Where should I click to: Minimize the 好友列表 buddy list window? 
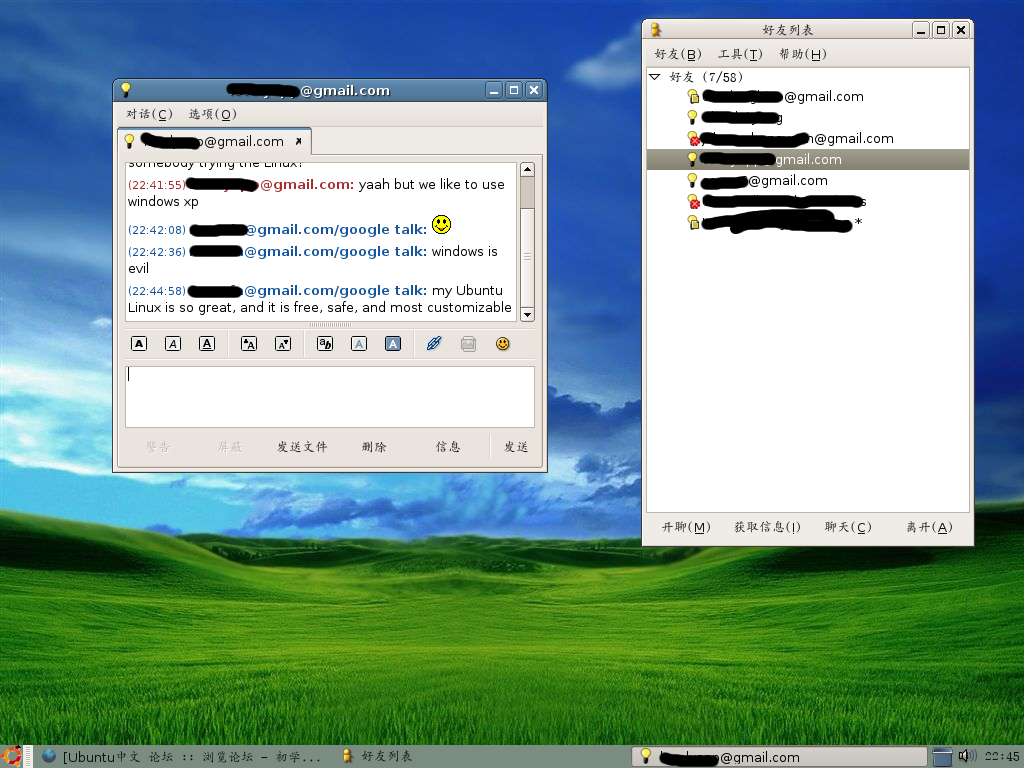[x=921, y=30]
